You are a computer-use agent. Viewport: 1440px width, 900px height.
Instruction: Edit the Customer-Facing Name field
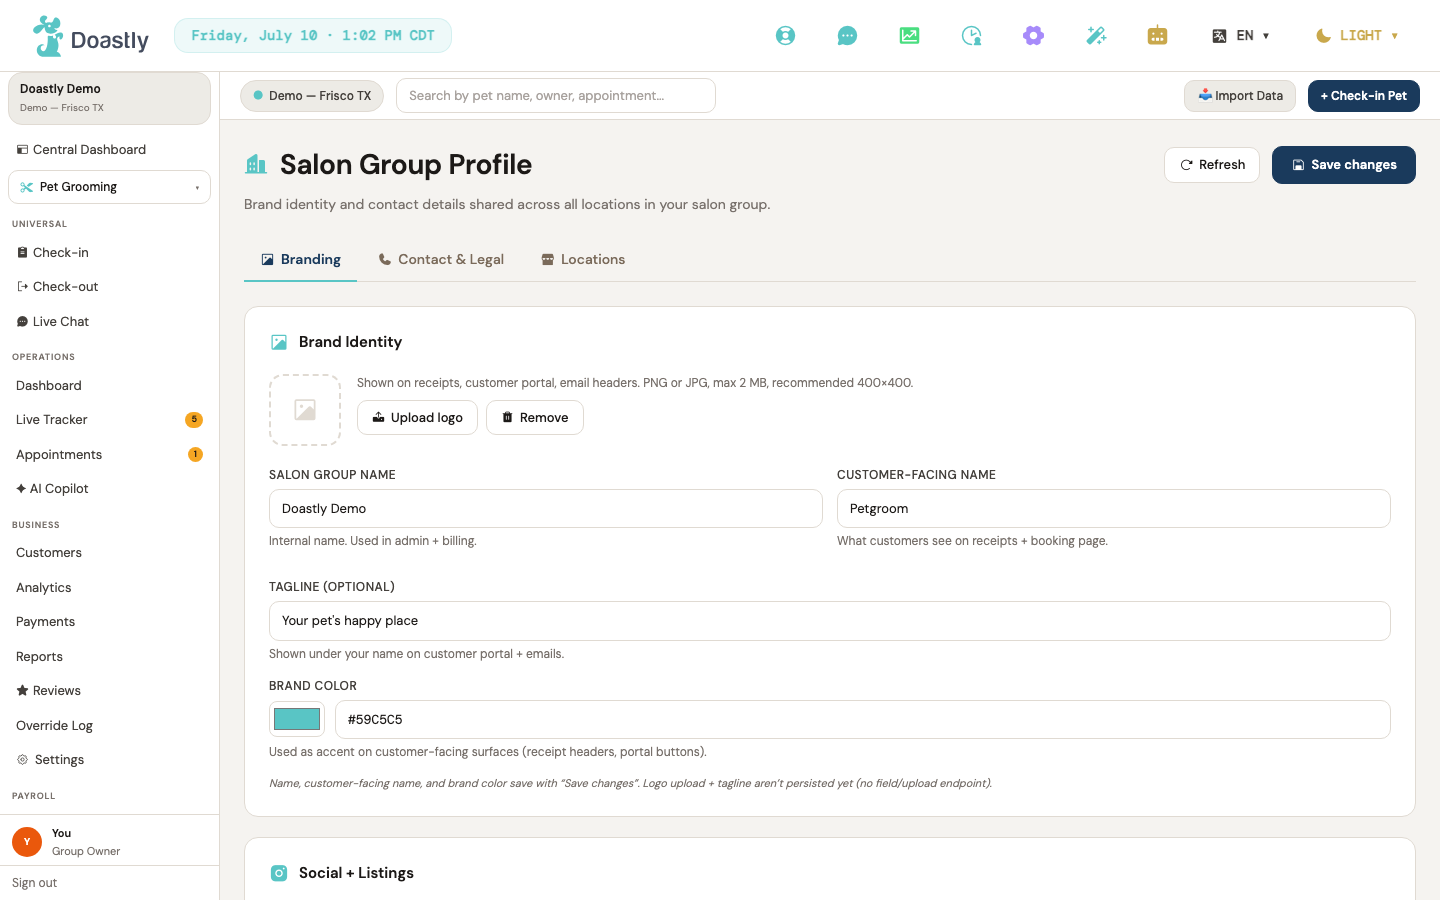1114,509
